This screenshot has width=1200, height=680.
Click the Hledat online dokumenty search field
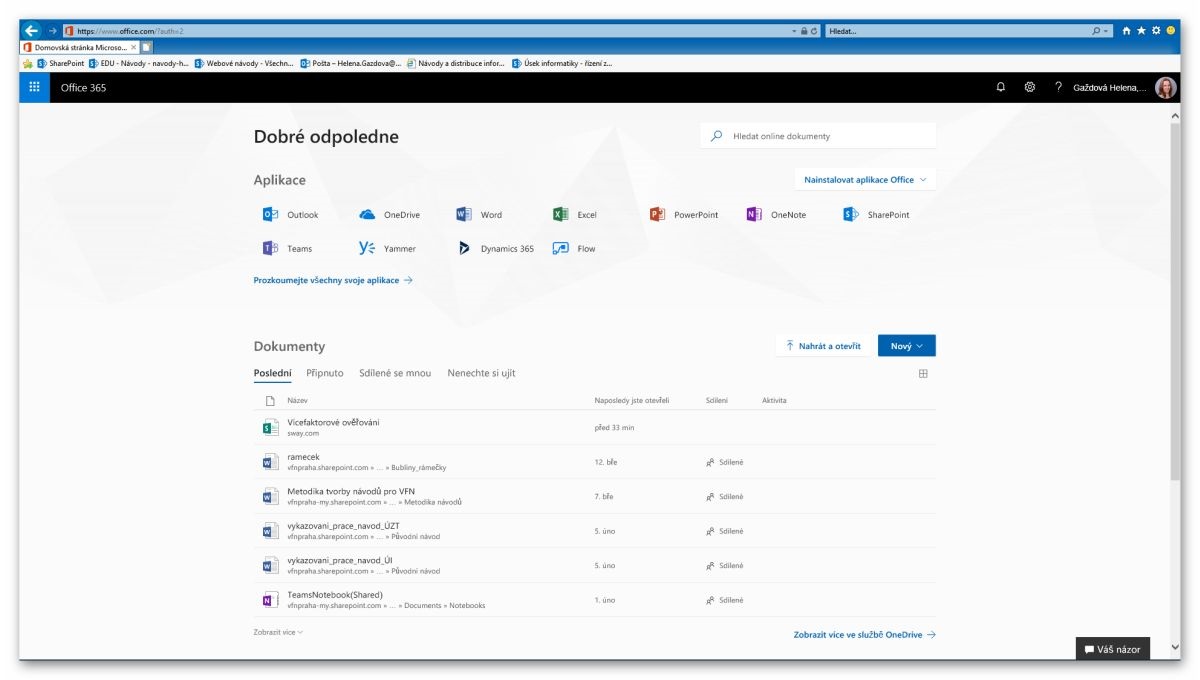[818, 136]
